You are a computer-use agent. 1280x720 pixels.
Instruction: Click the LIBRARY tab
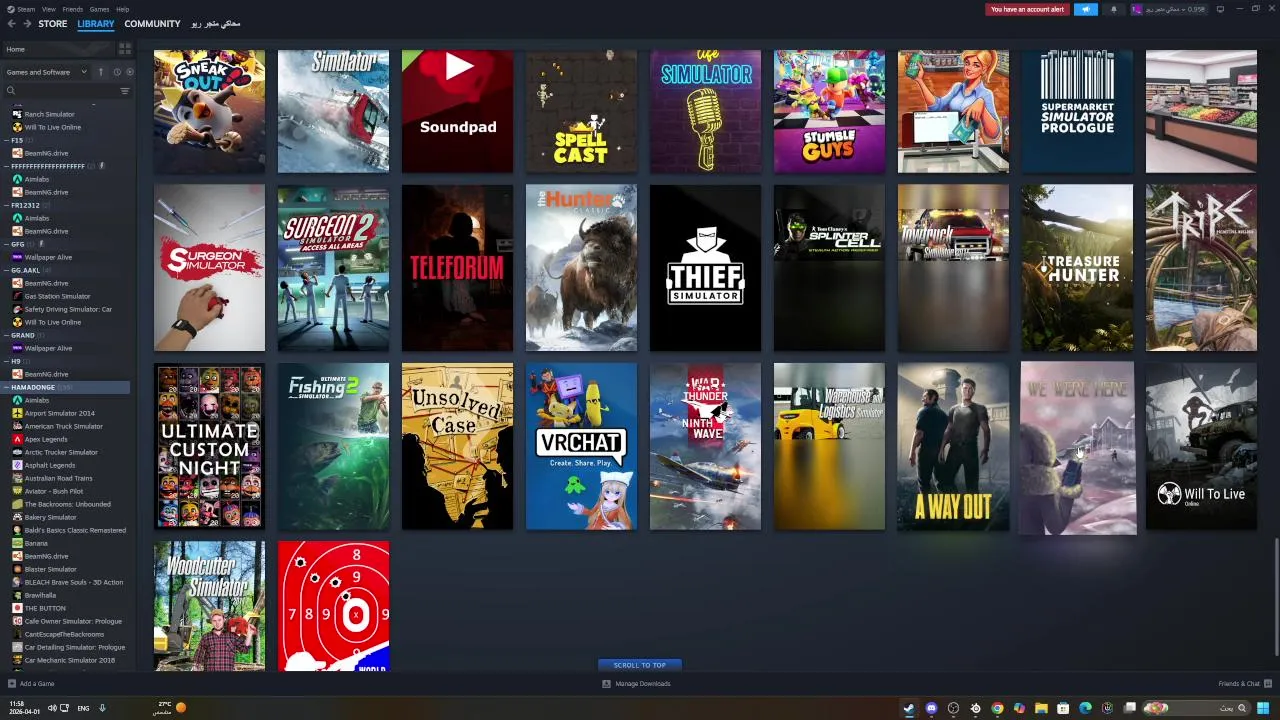click(96, 24)
